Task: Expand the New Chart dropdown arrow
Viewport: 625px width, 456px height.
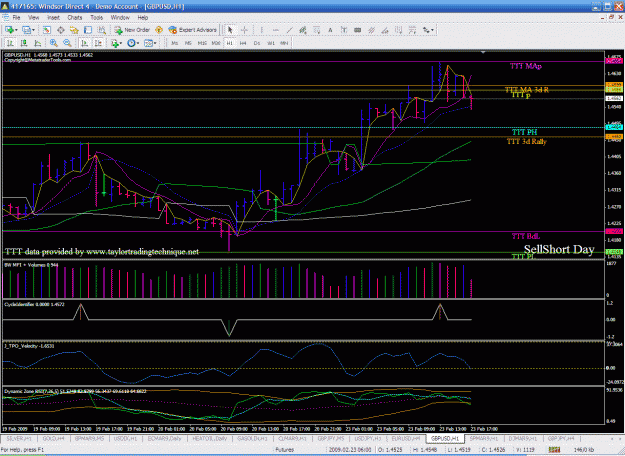Action: 16,30
